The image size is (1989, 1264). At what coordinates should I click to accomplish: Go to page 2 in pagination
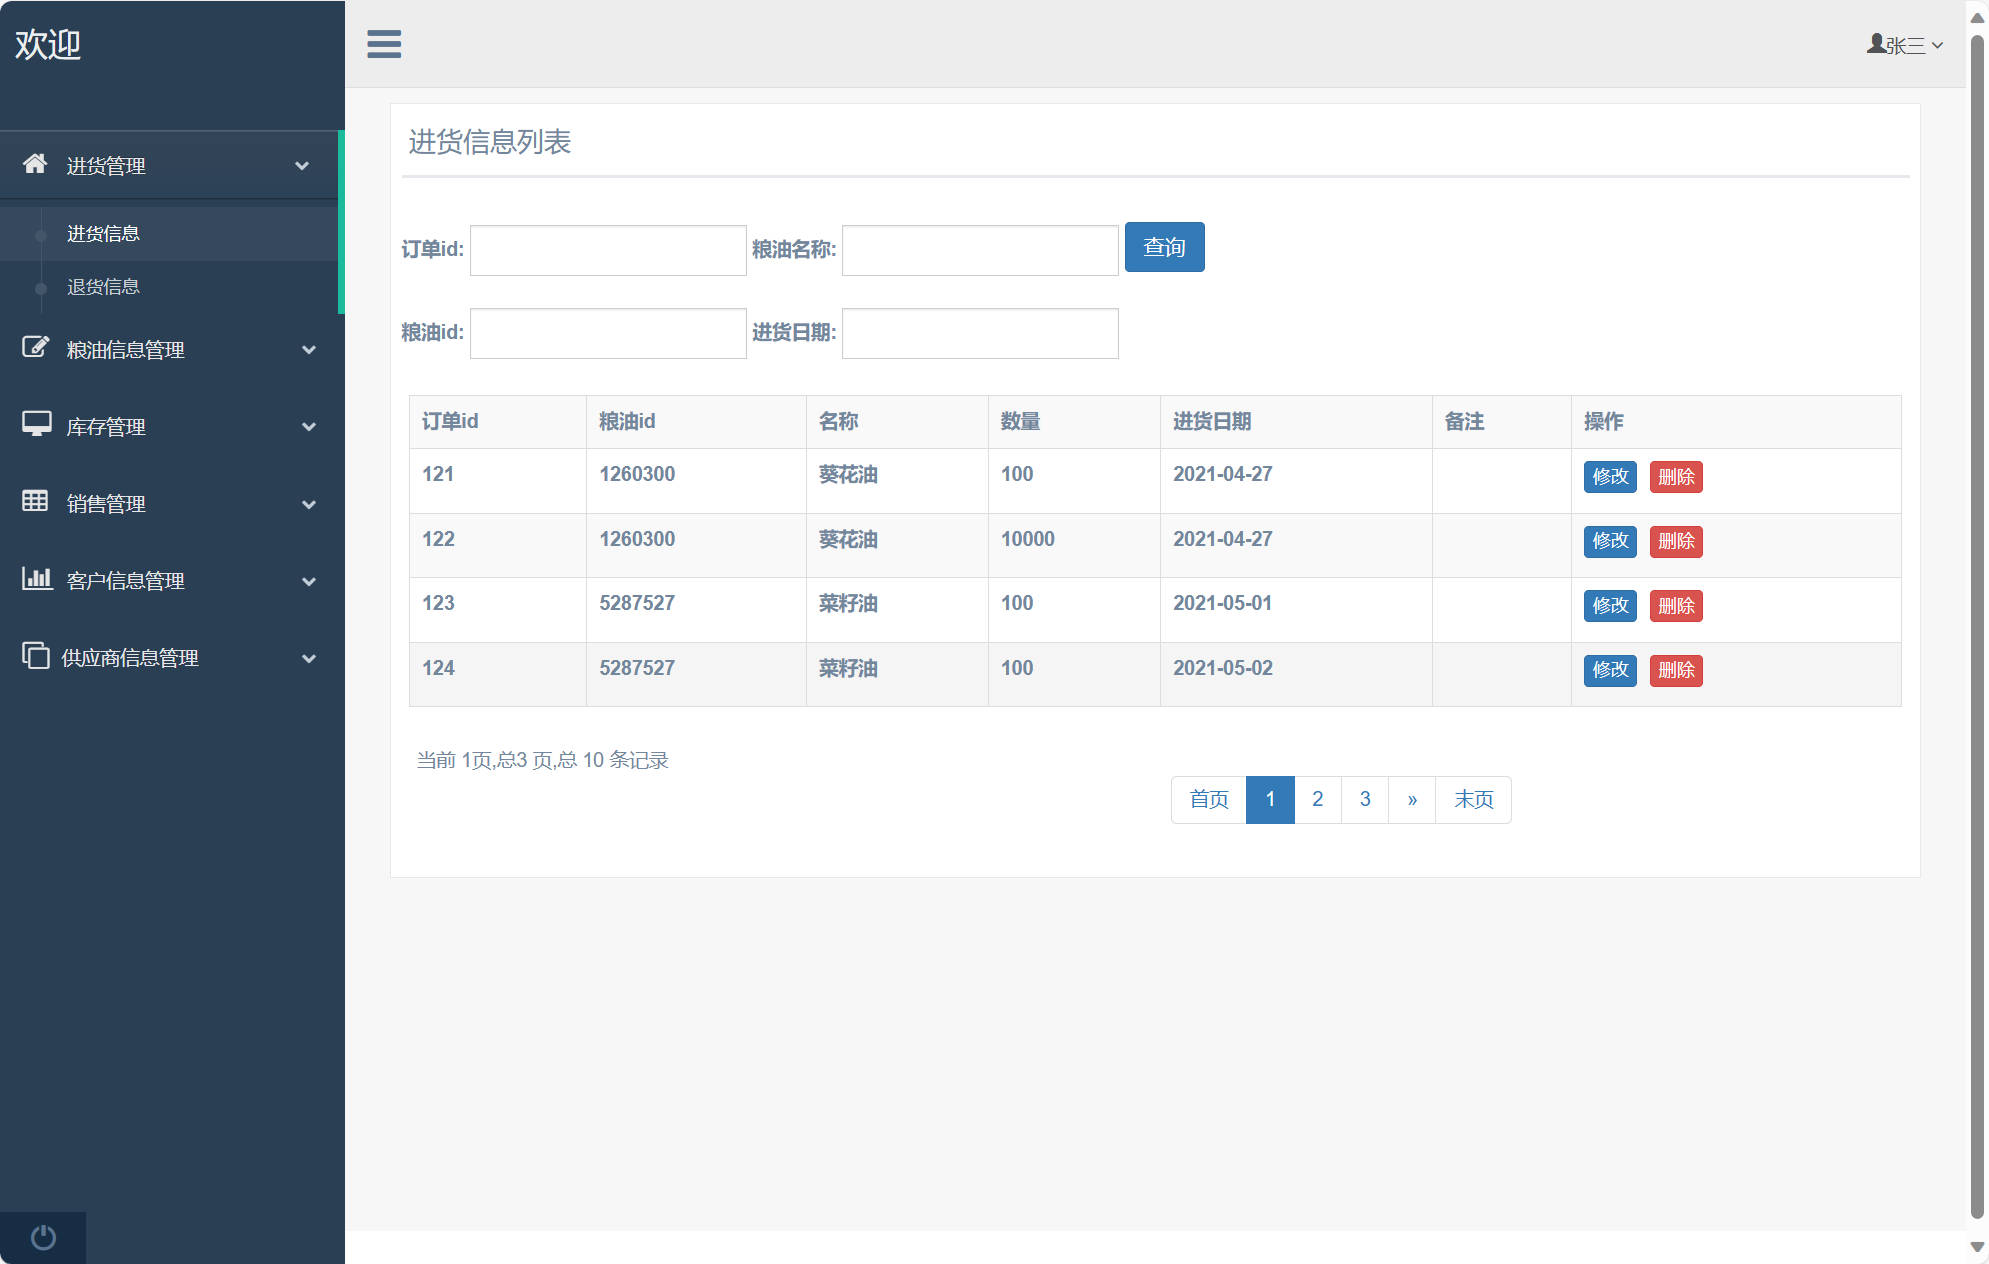click(x=1317, y=800)
